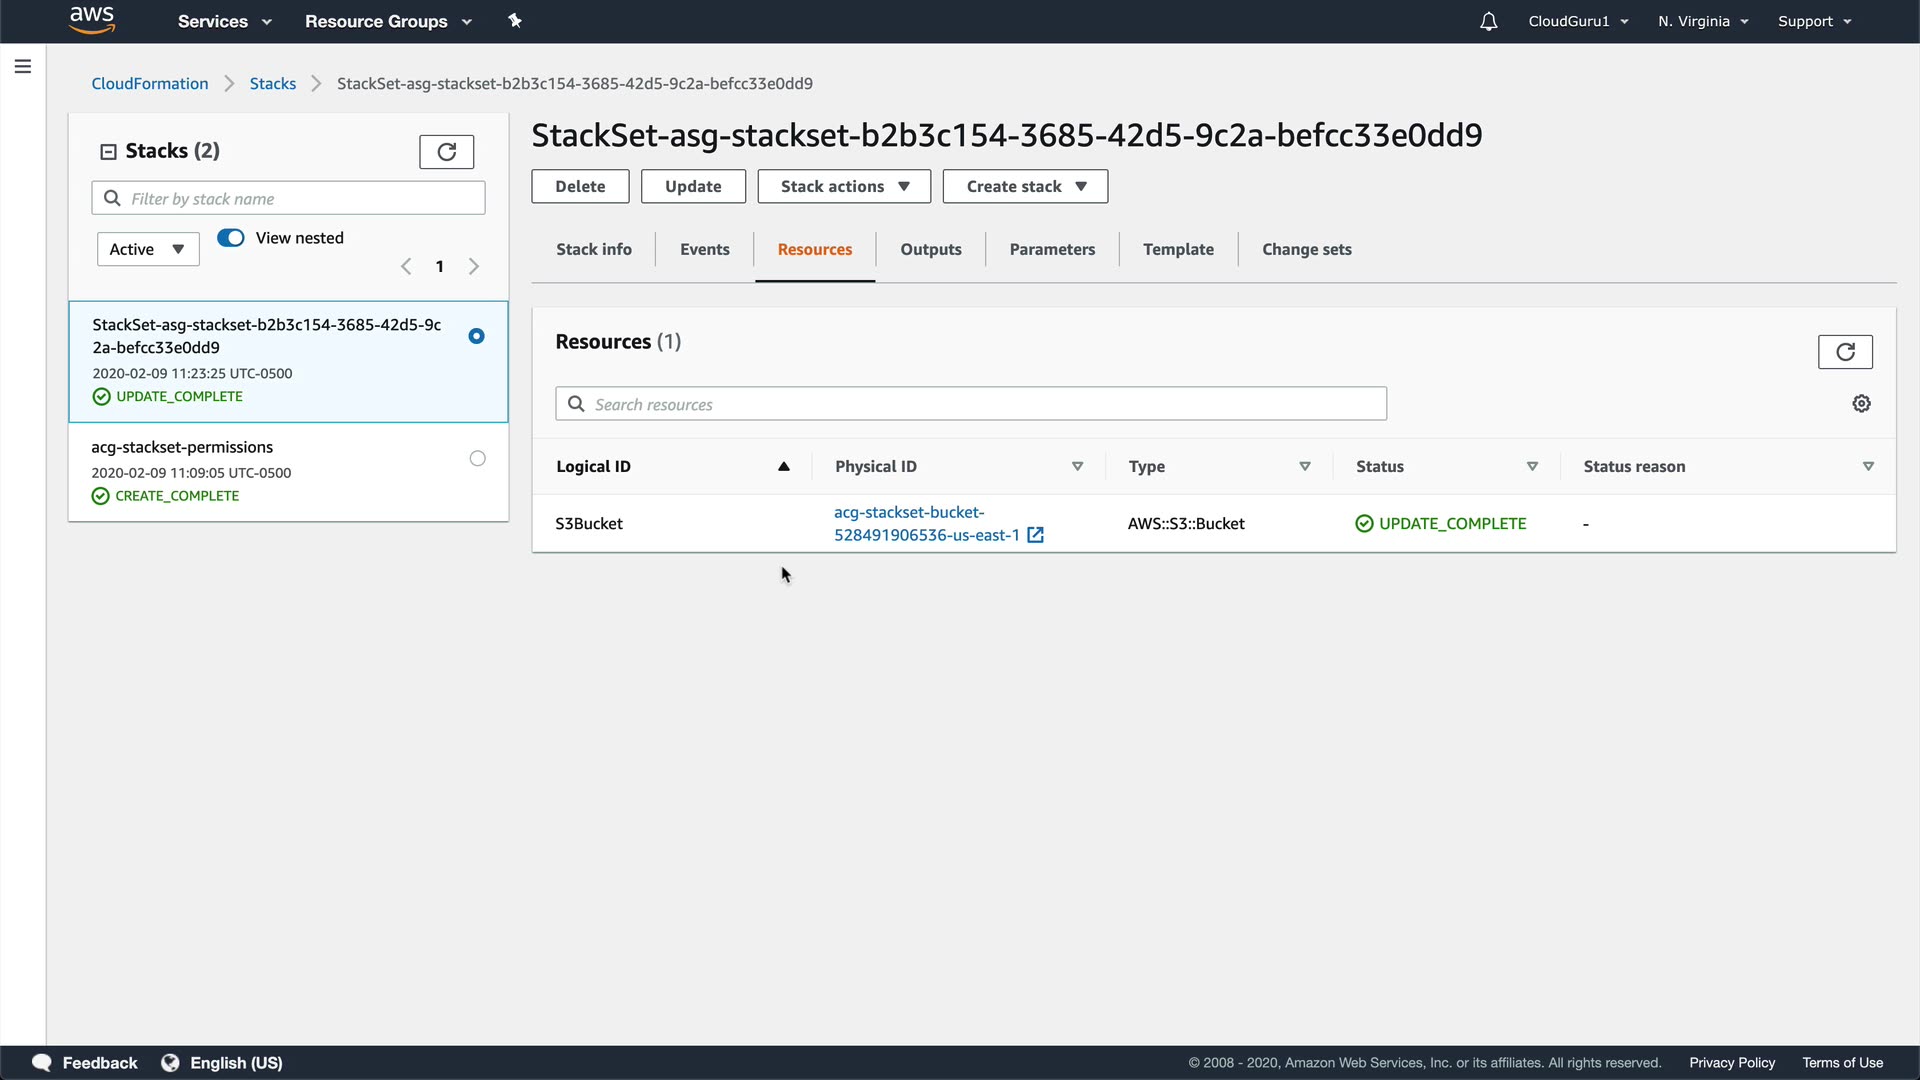Viewport: 1920px width, 1080px height.
Task: Refresh the Resources table
Action: [x=1844, y=352]
